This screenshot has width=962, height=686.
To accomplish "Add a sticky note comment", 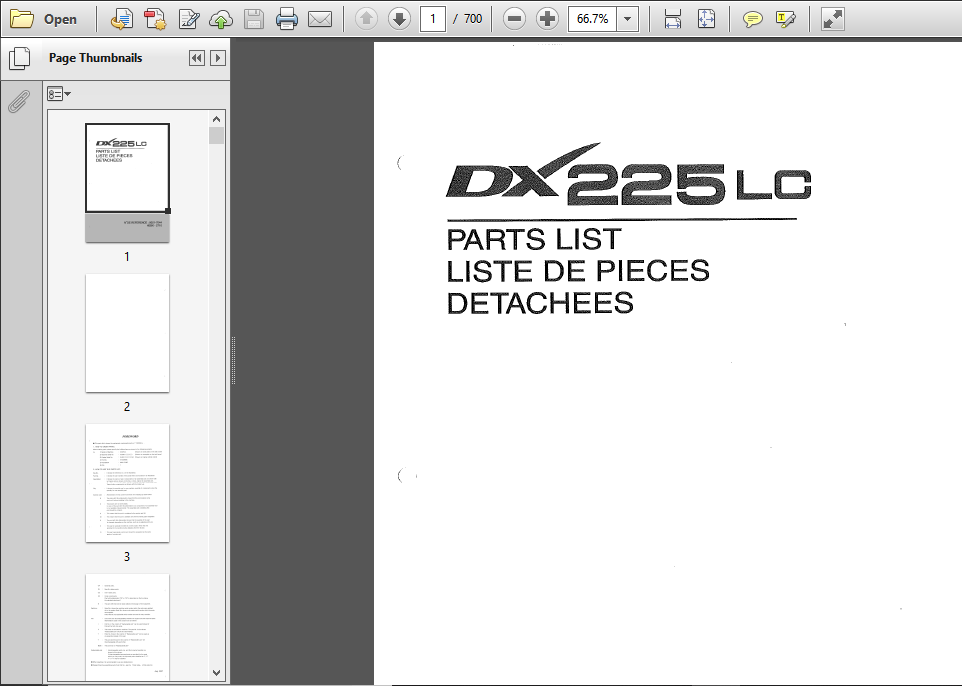I will pos(752,20).
